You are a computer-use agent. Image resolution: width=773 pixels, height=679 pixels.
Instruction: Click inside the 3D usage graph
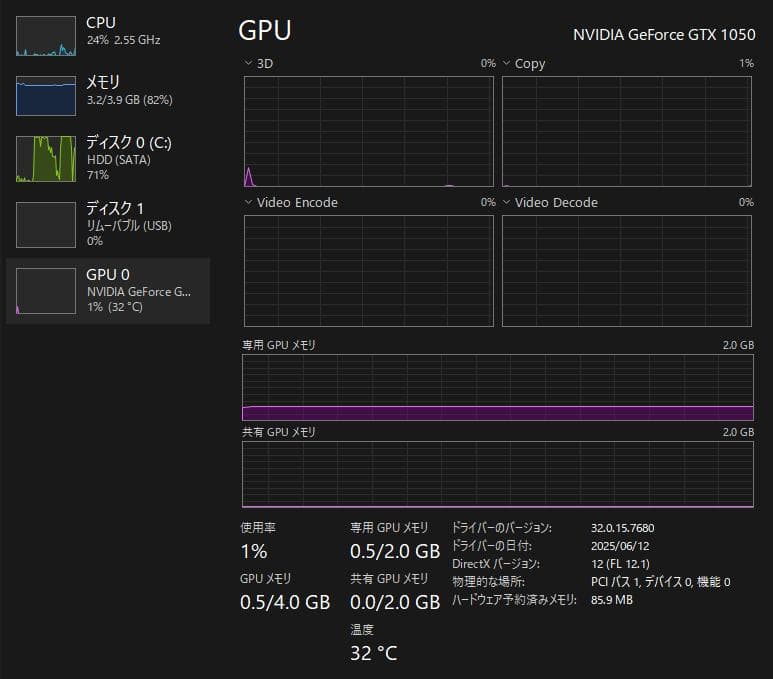[x=369, y=131]
